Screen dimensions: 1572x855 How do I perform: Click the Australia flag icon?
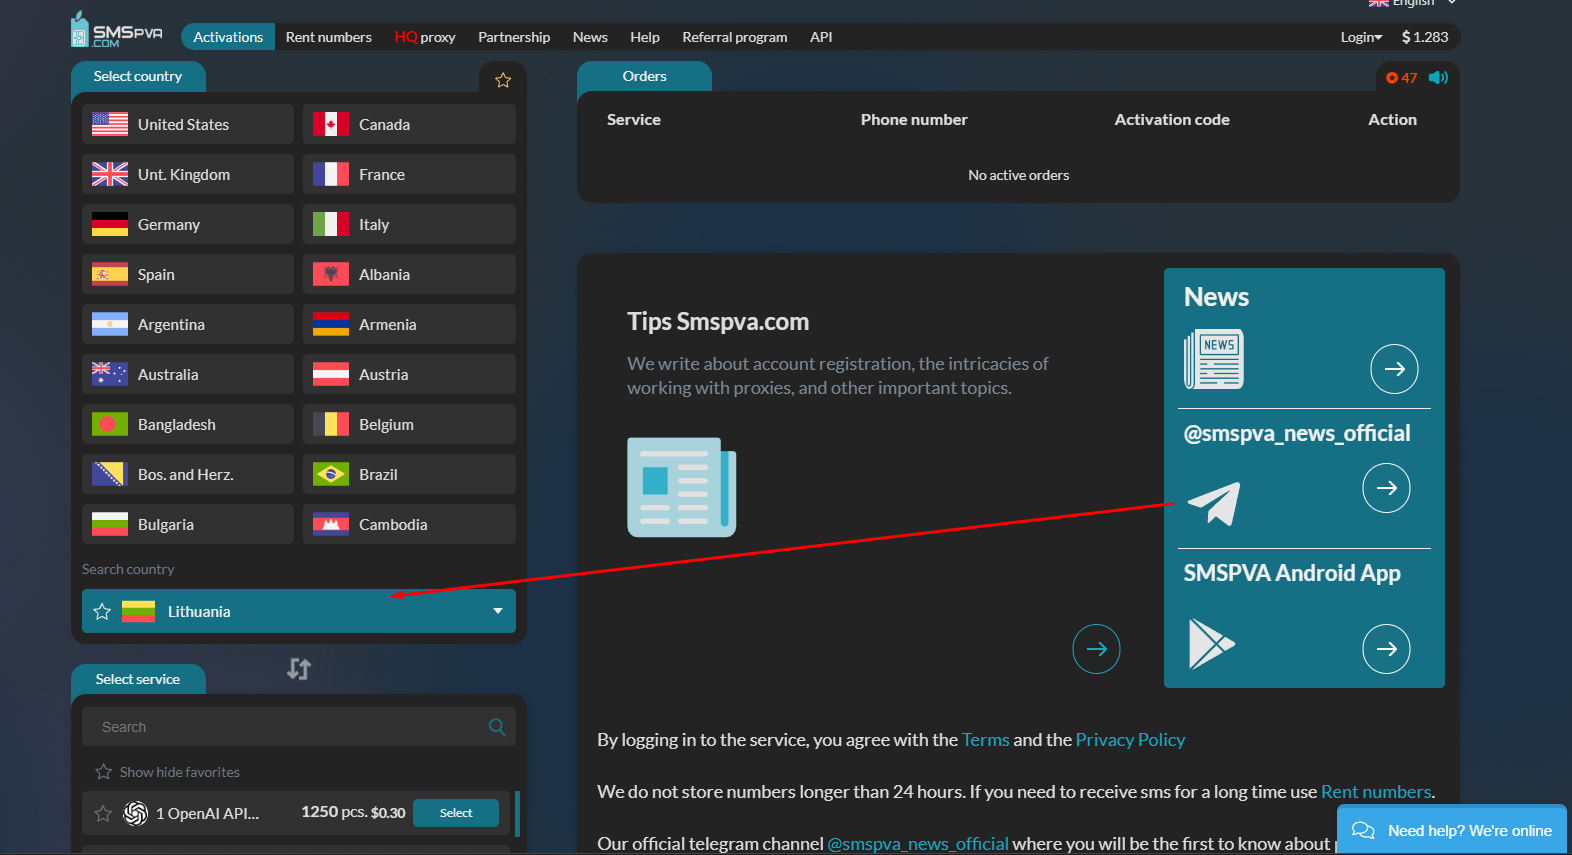[x=110, y=374]
